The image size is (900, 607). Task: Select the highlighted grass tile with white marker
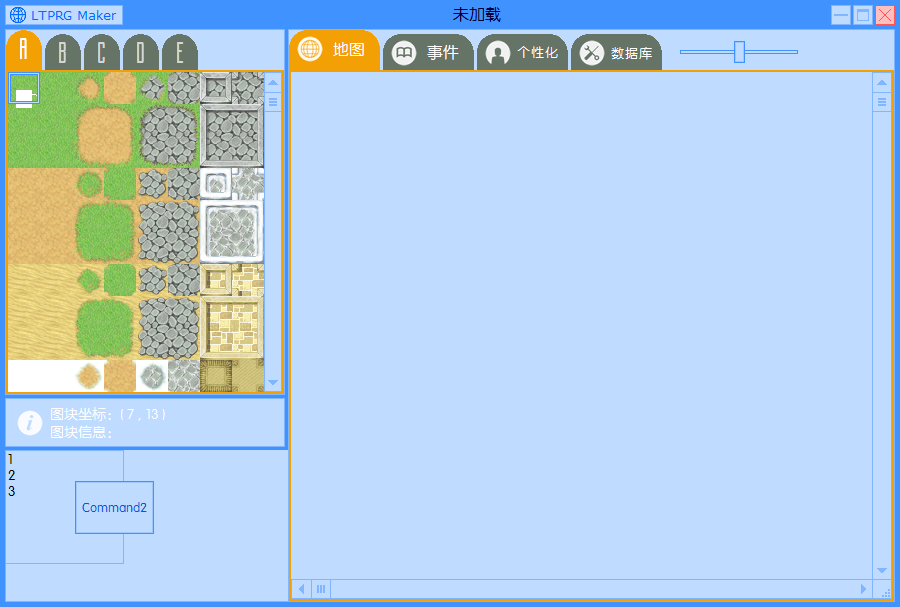pos(24,88)
